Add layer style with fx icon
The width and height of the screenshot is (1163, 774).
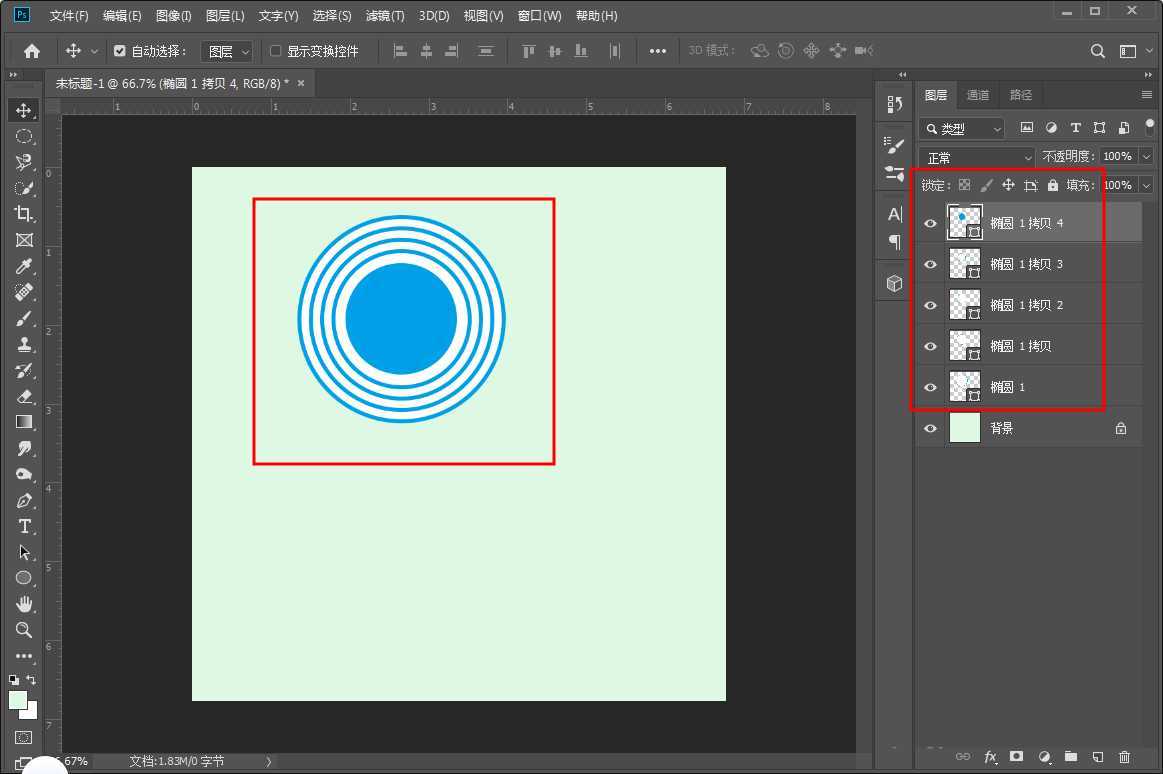991,757
